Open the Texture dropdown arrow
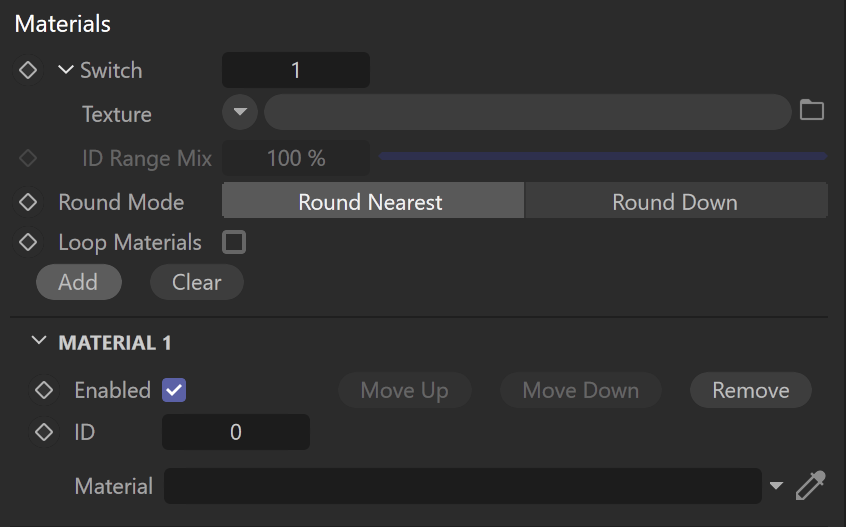This screenshot has height=527, width=846. point(240,112)
